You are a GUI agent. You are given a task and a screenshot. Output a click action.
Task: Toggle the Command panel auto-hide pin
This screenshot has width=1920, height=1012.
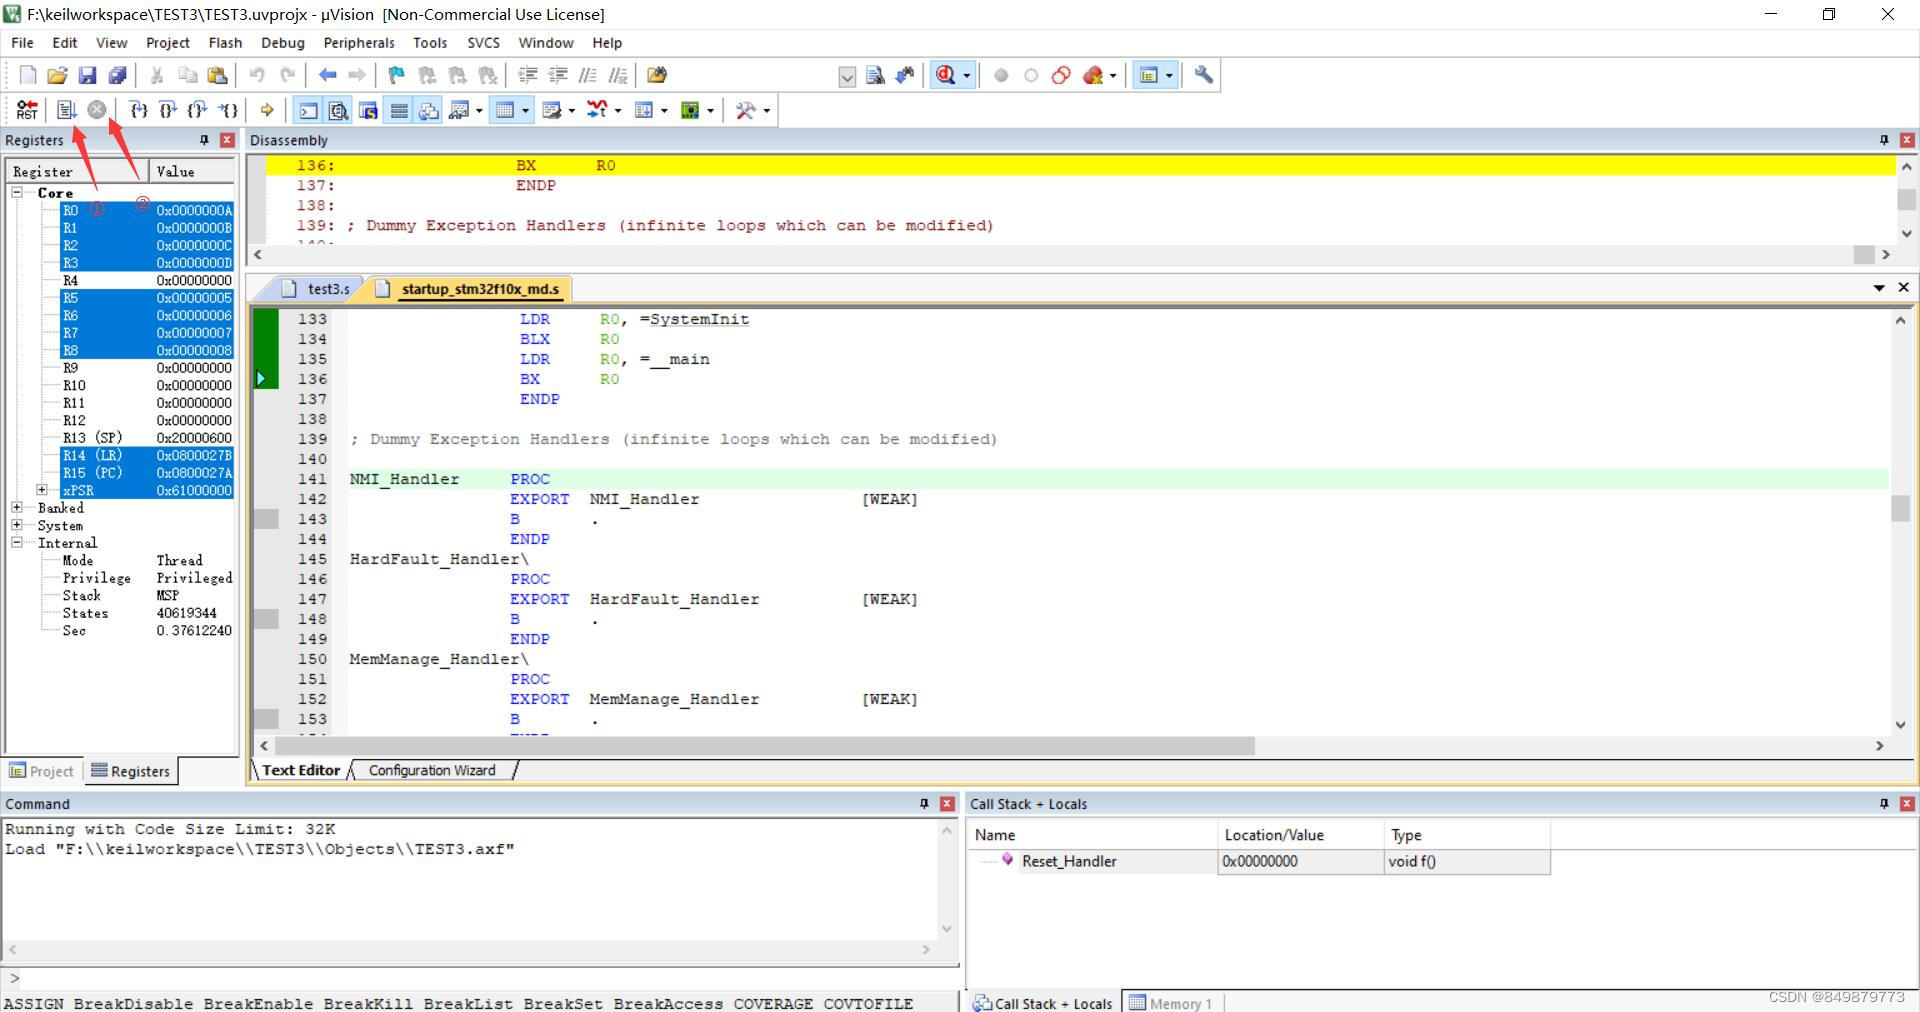pyautogui.click(x=924, y=804)
